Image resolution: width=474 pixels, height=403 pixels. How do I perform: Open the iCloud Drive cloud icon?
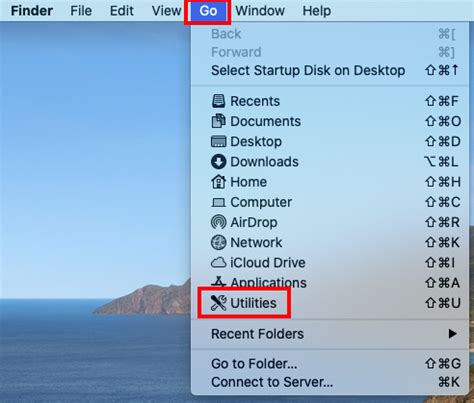coord(219,263)
